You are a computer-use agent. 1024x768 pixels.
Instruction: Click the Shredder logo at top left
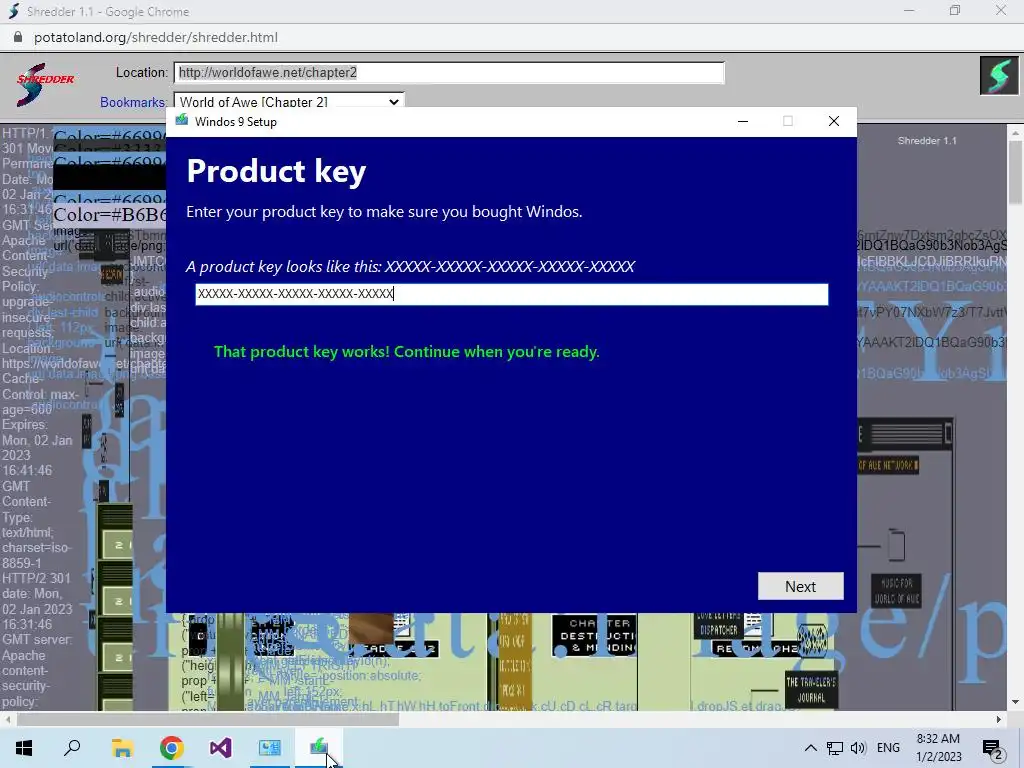click(x=44, y=84)
